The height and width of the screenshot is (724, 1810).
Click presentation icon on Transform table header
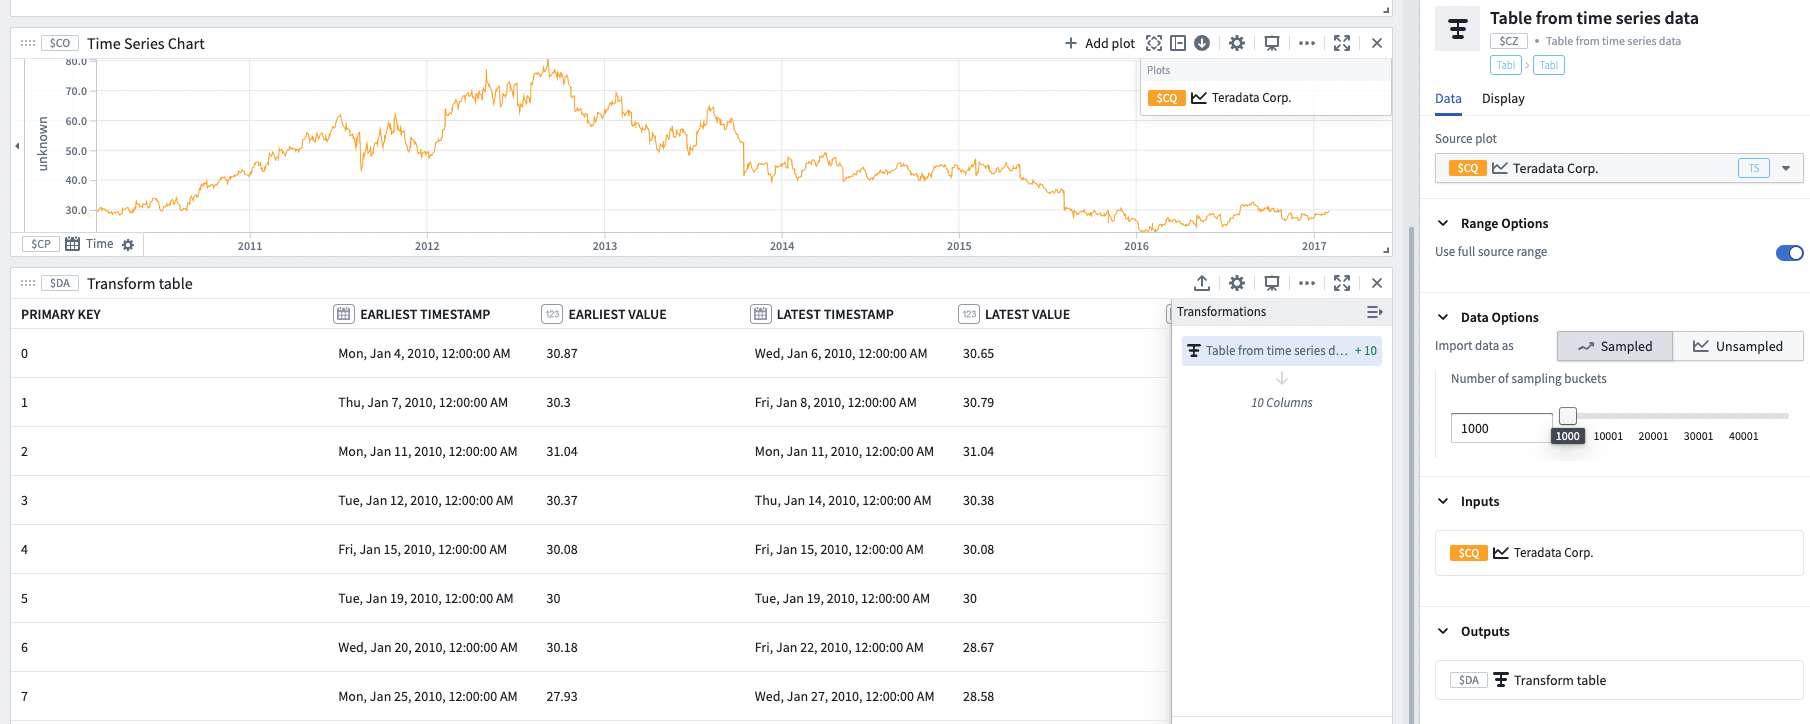[1272, 283]
